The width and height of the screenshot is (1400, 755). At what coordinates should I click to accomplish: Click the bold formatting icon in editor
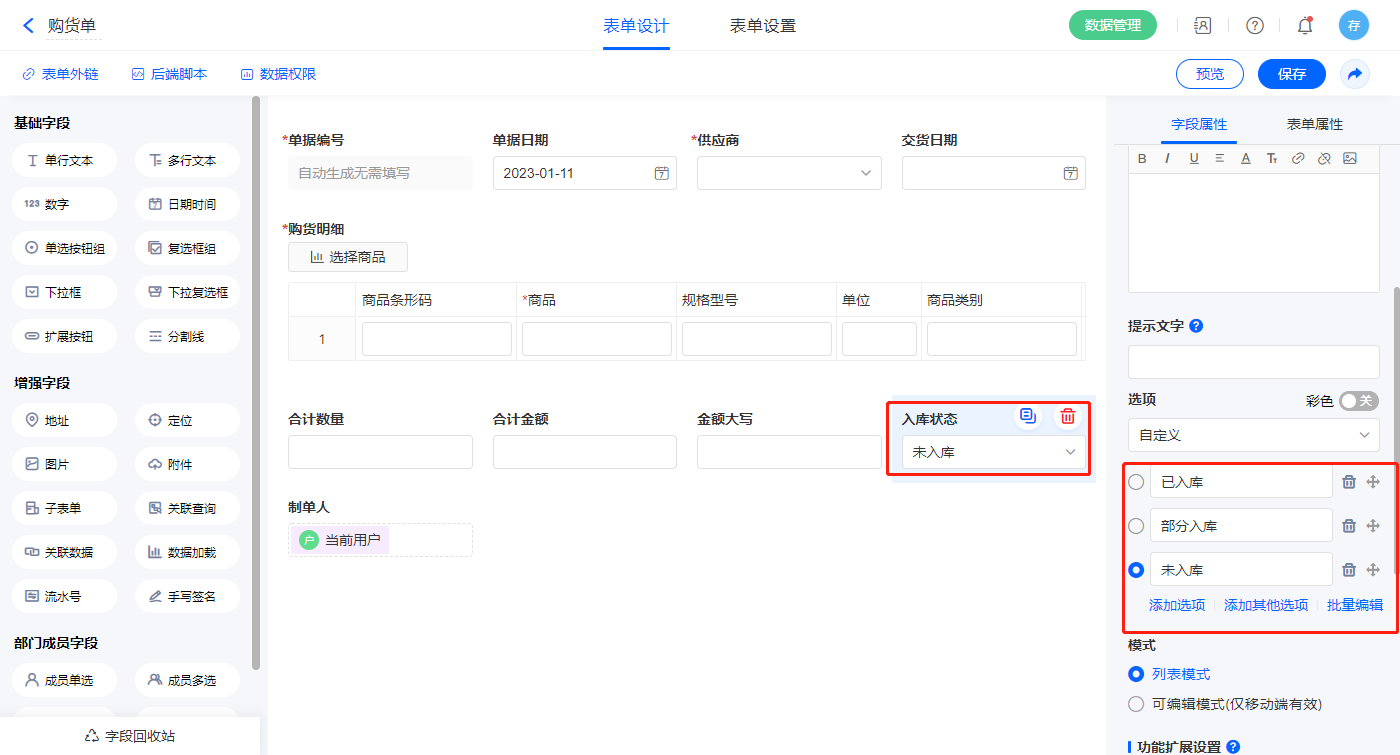click(x=1141, y=158)
